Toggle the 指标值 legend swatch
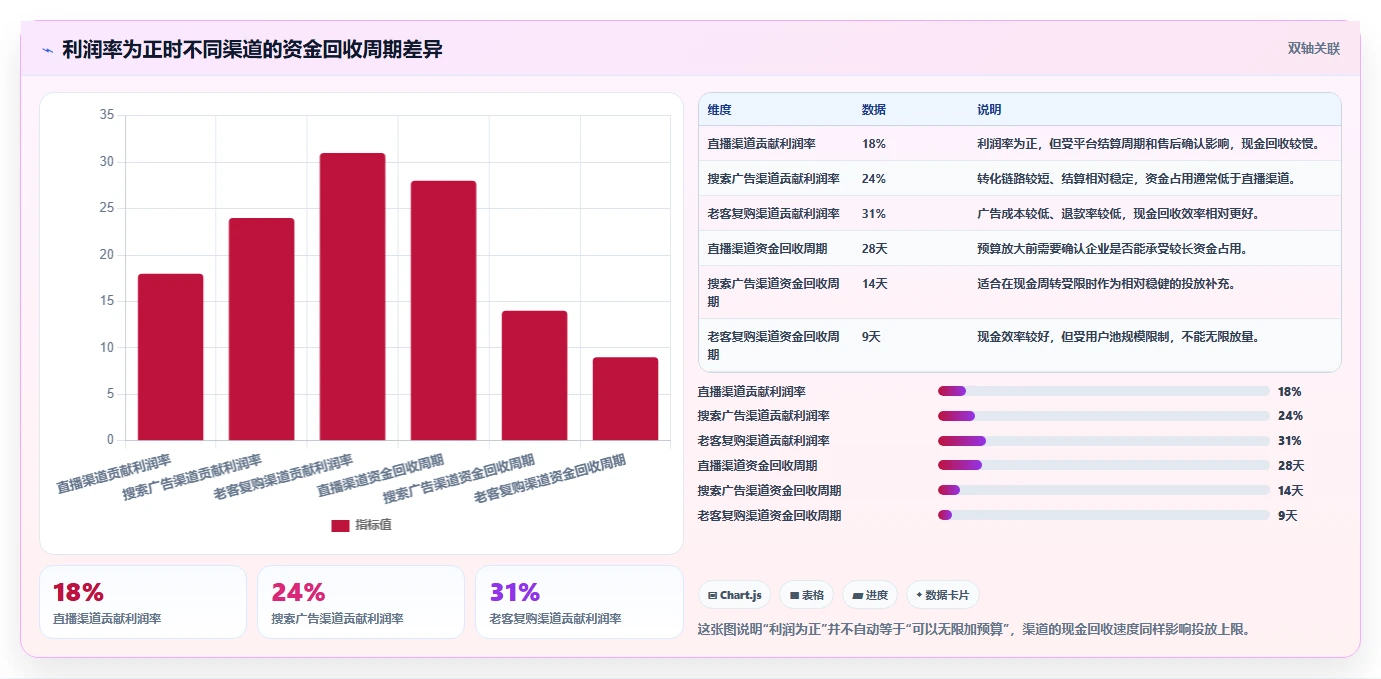This screenshot has height=679, width=1381. point(340,525)
